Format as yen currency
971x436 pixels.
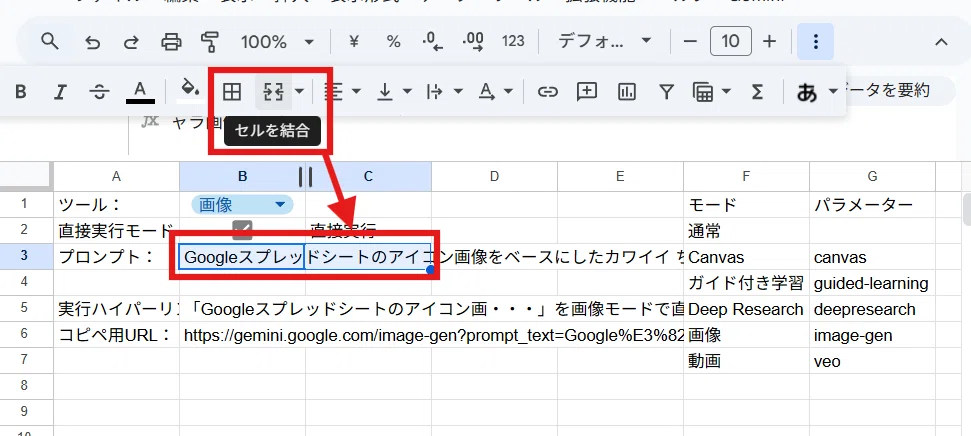[x=354, y=41]
